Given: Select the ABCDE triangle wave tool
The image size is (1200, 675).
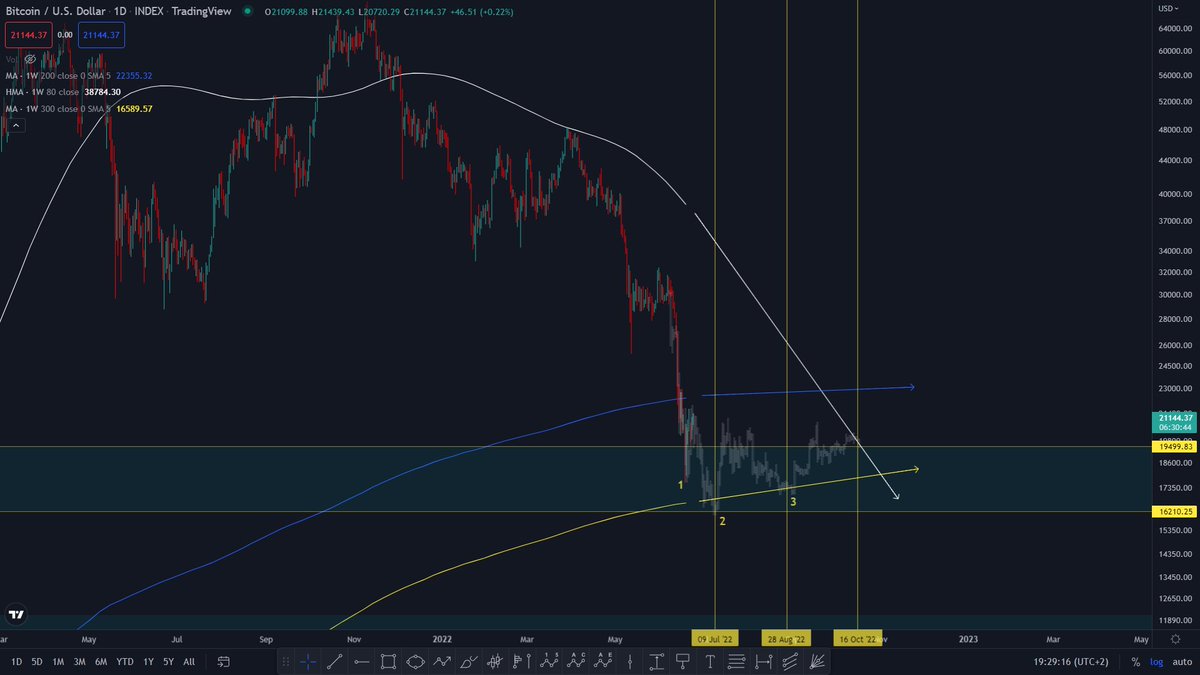Looking at the screenshot, I should click(603, 661).
